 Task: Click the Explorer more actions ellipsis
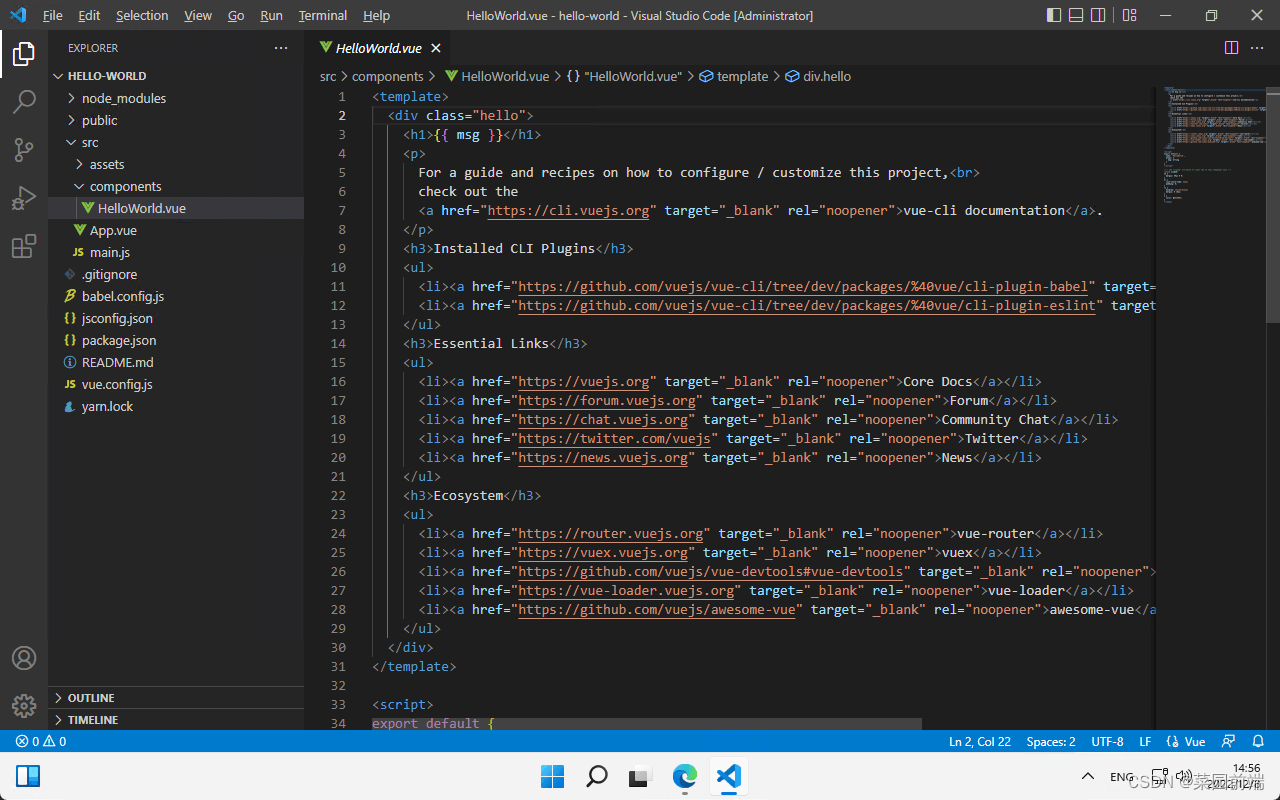point(281,48)
